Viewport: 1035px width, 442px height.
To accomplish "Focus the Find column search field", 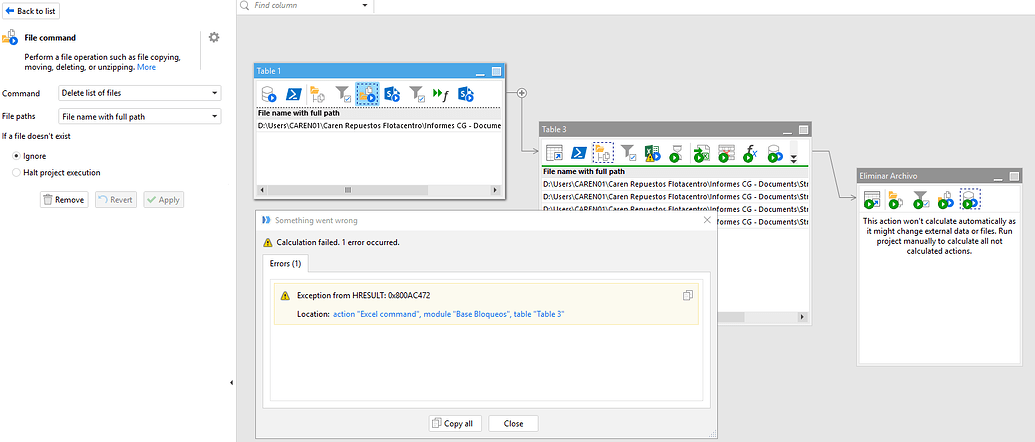I will [x=304, y=5].
